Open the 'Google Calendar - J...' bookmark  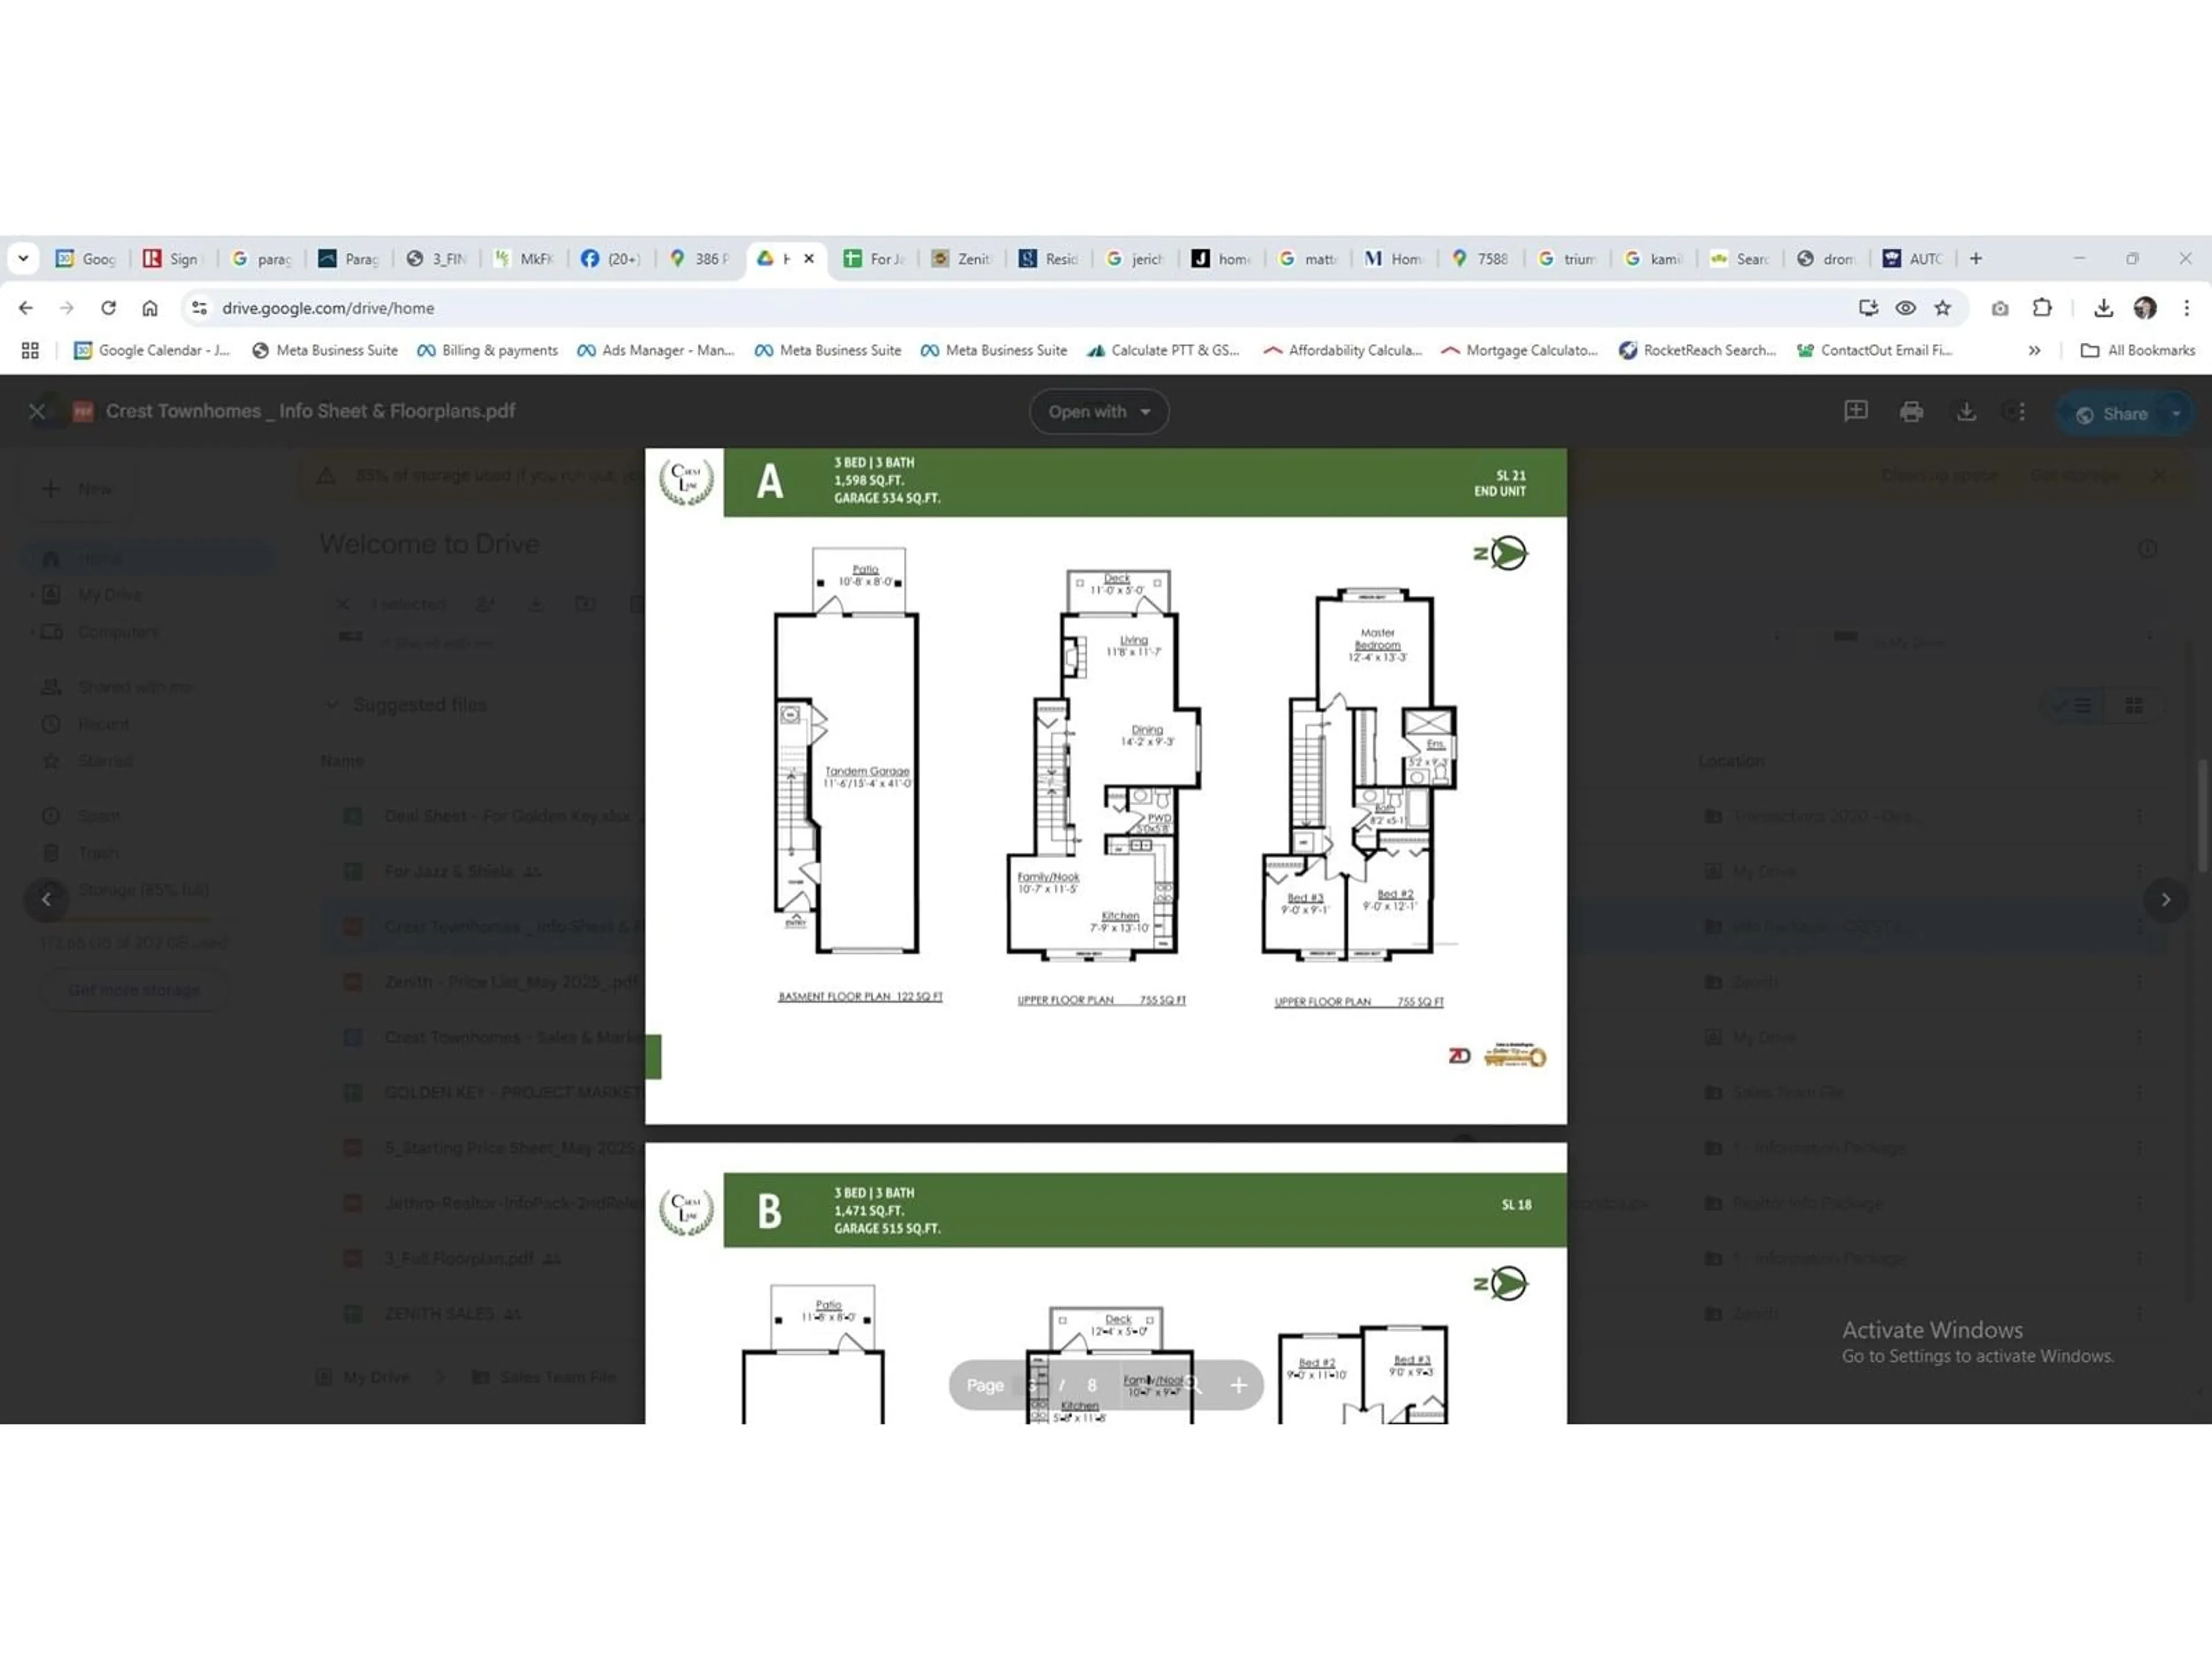(x=152, y=350)
